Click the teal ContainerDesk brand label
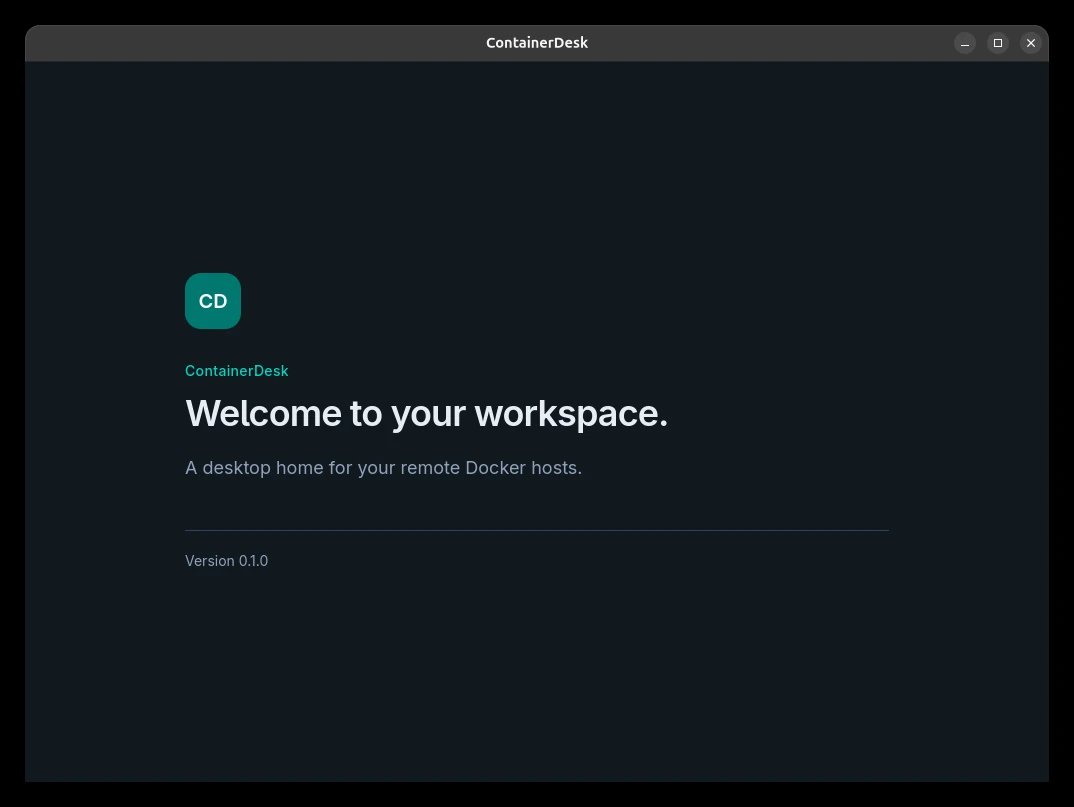1074x807 pixels. pyautogui.click(x=236, y=371)
